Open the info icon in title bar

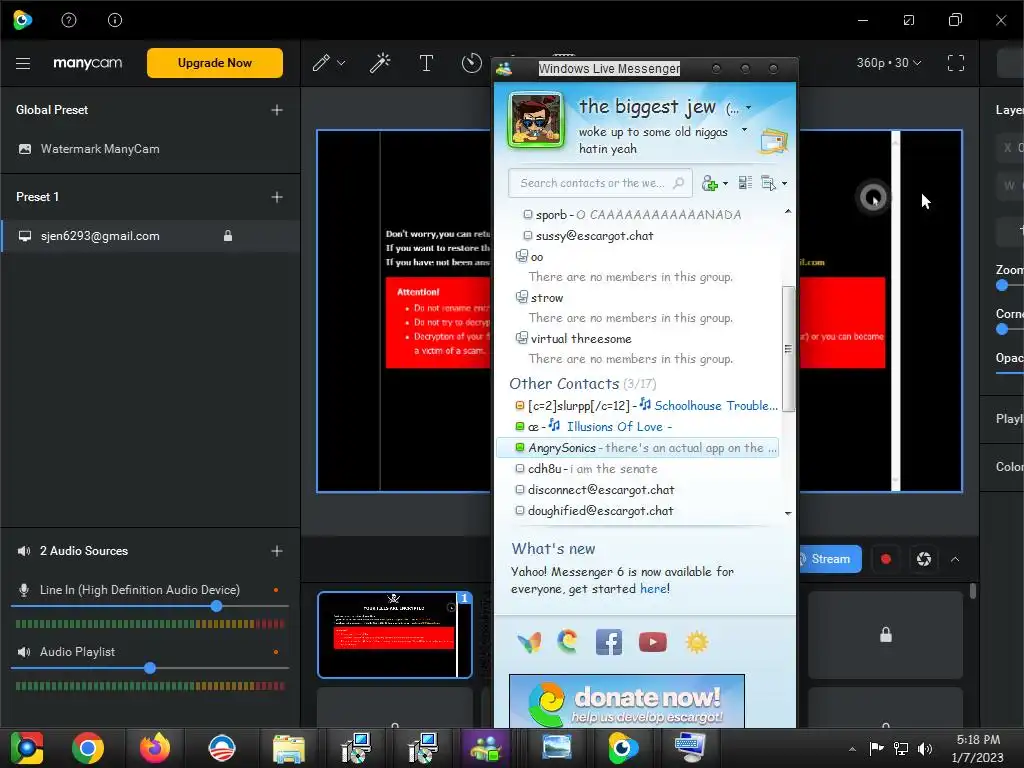tap(115, 20)
